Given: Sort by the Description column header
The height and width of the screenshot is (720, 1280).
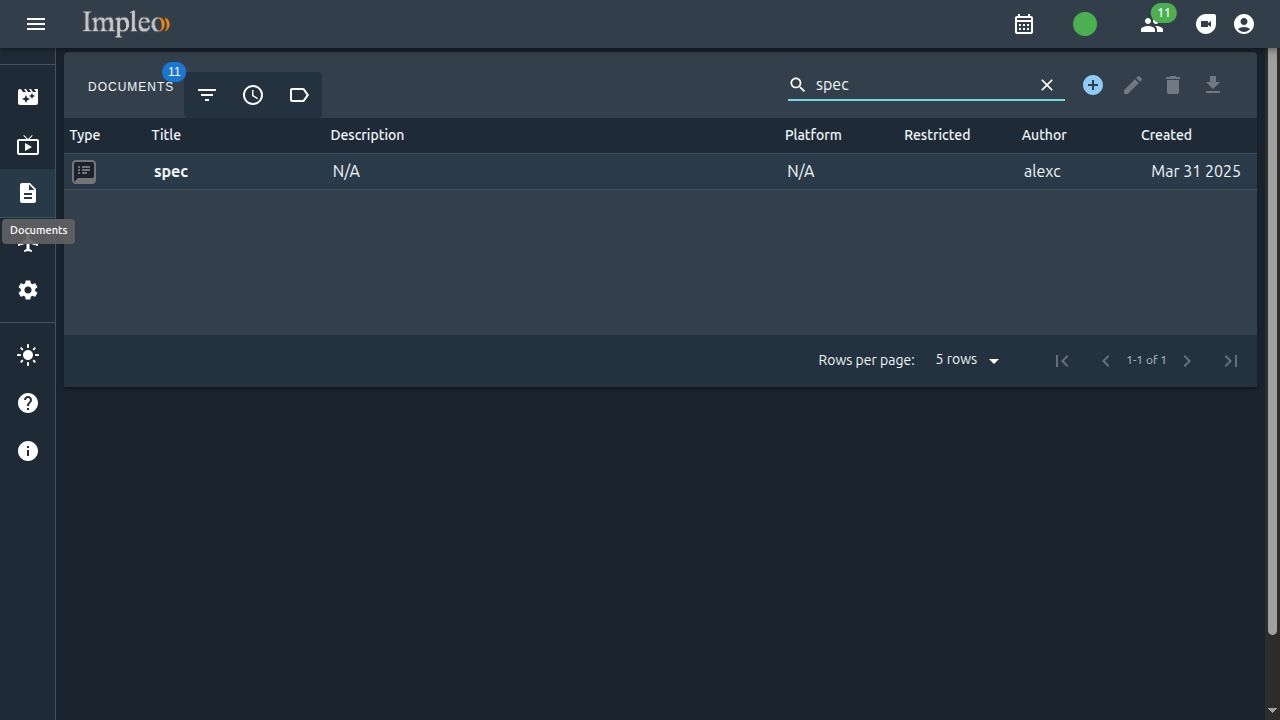Looking at the screenshot, I should (367, 135).
